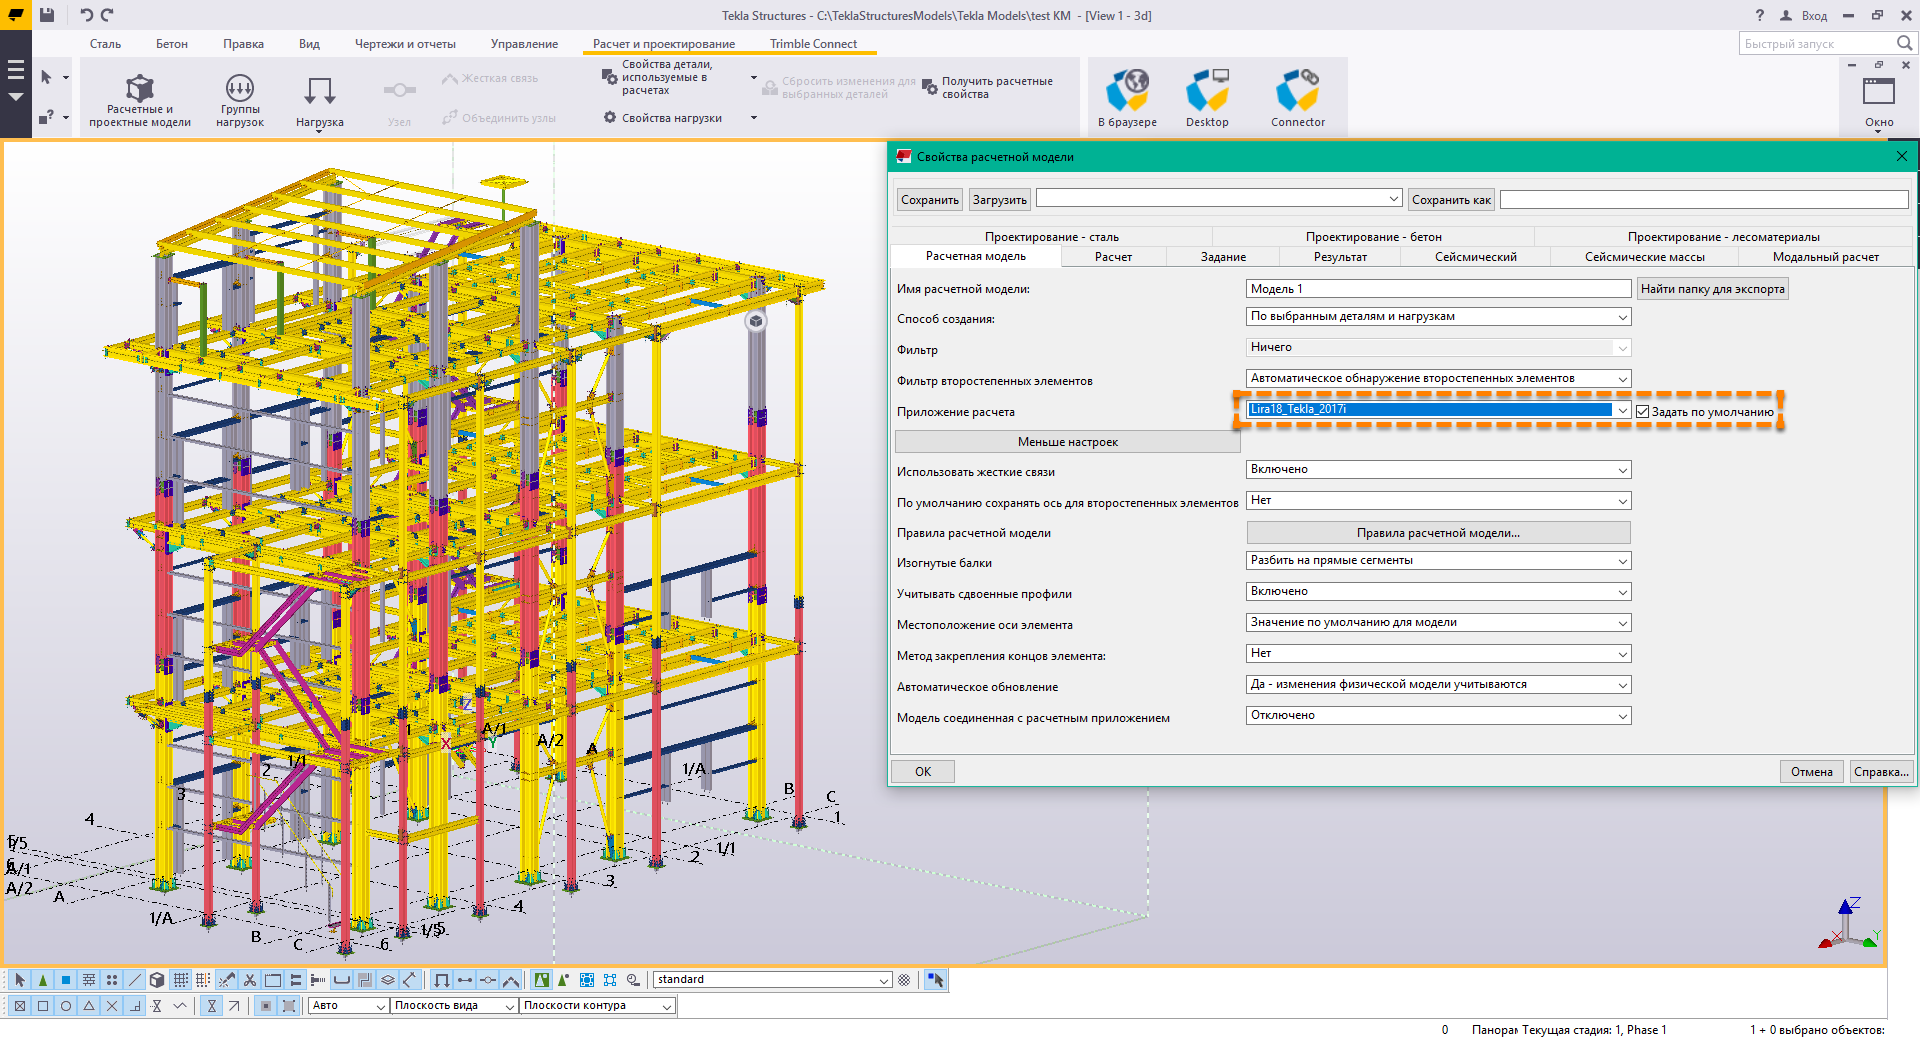Image resolution: width=1920 pixels, height=1040 pixels.
Task: Open the Изогнутые балки dropdown
Action: [1622, 561]
